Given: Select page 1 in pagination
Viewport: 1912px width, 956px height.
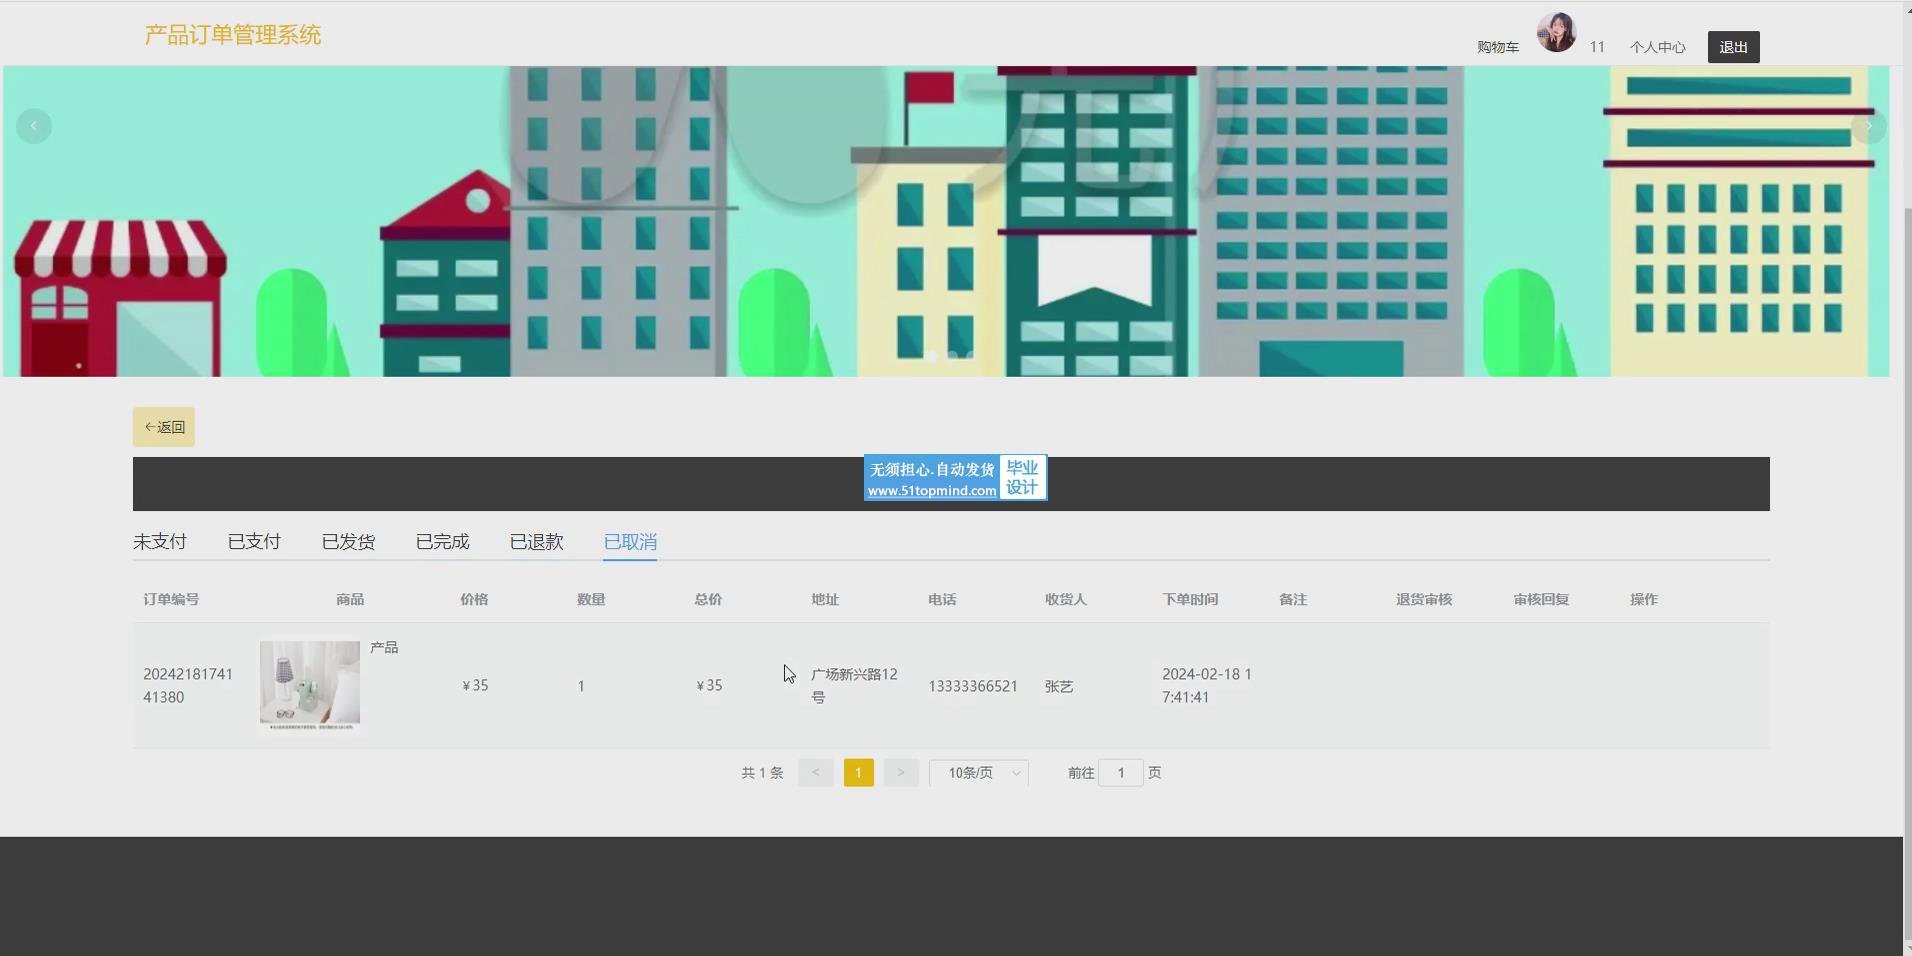Looking at the screenshot, I should point(859,772).
